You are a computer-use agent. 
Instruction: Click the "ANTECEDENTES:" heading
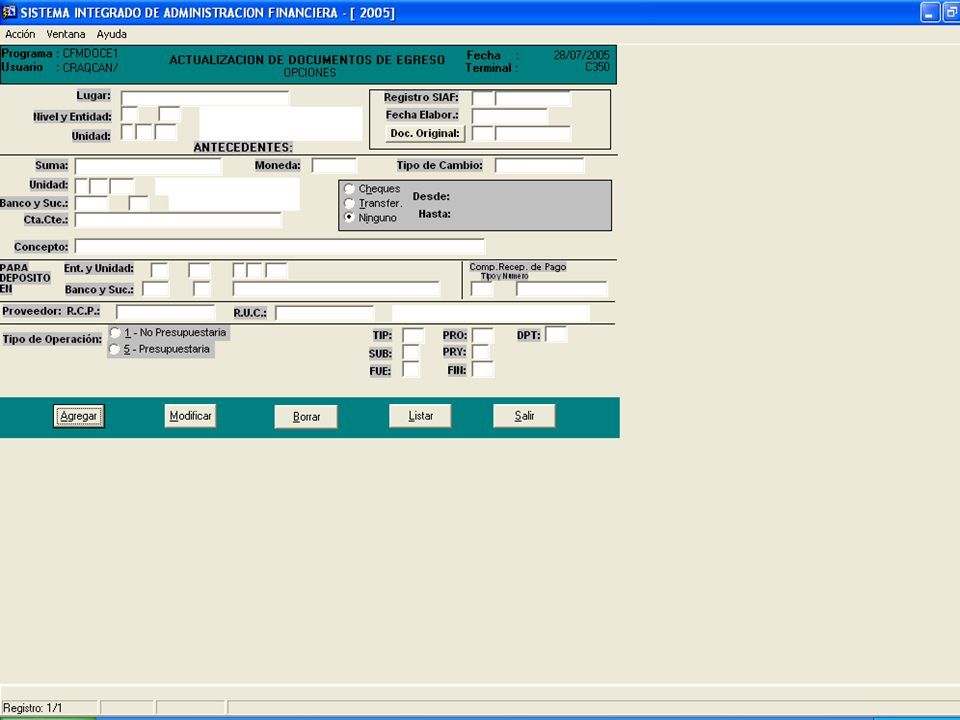(243, 148)
